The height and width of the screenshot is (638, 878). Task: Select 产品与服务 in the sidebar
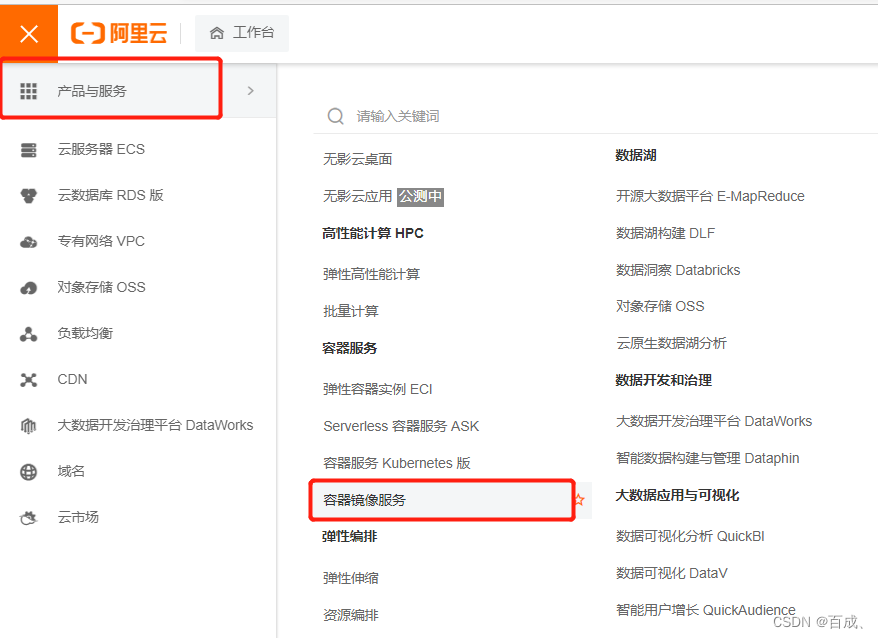(x=92, y=91)
